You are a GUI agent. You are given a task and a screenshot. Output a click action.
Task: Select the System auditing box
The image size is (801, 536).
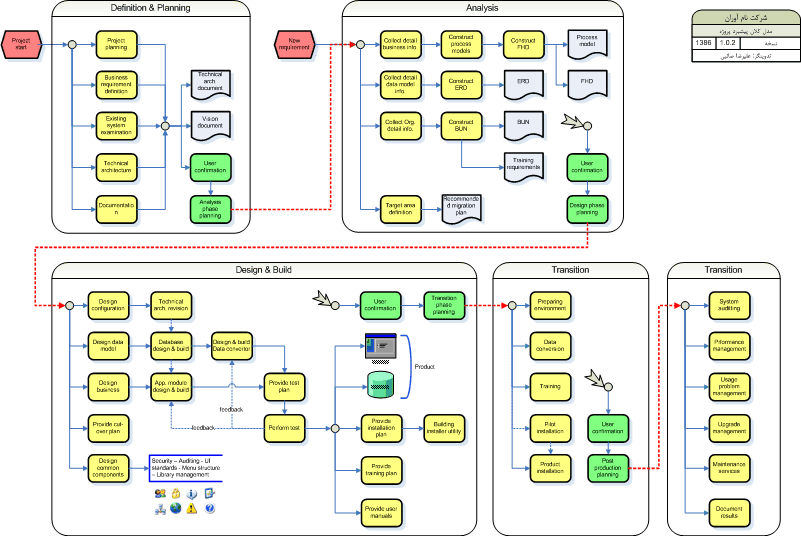tap(728, 306)
